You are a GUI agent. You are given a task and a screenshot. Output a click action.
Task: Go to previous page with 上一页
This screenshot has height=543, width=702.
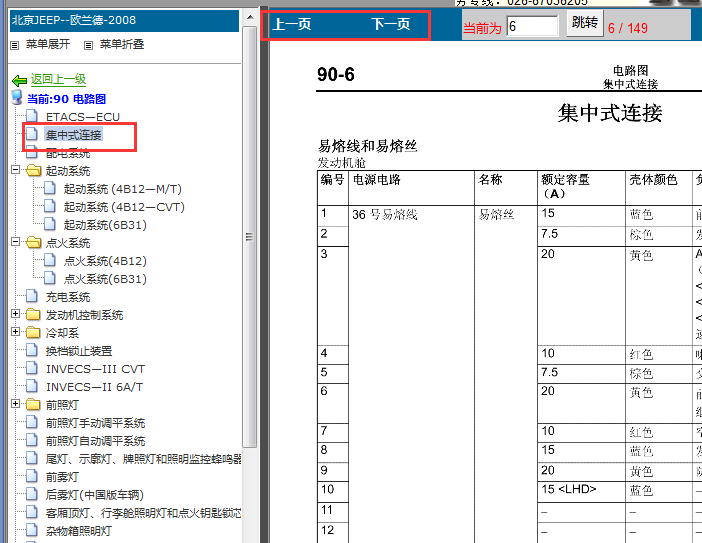click(292, 24)
